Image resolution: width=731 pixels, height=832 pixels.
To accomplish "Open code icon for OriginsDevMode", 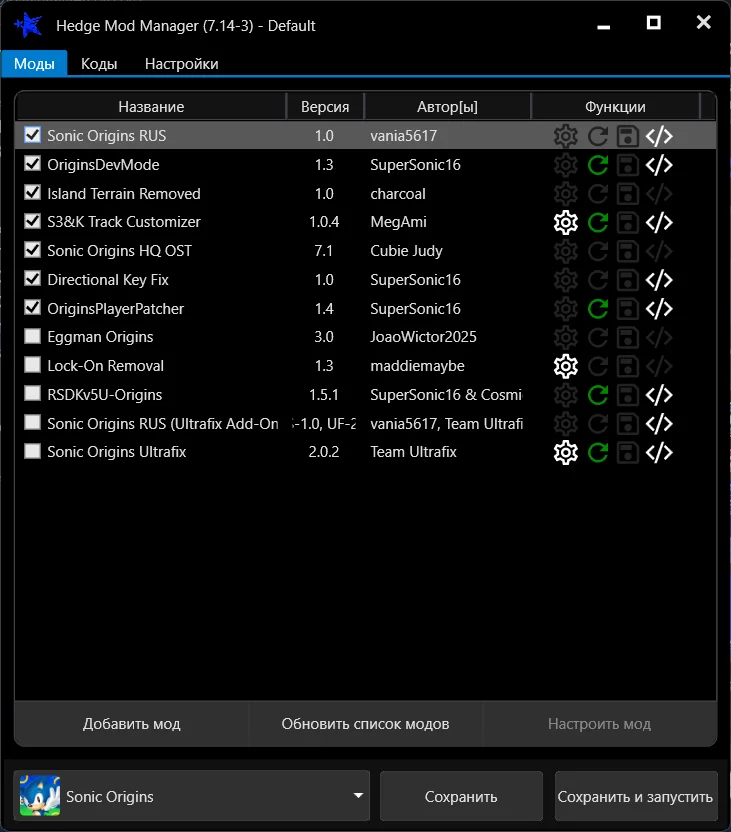I will click(x=659, y=165).
